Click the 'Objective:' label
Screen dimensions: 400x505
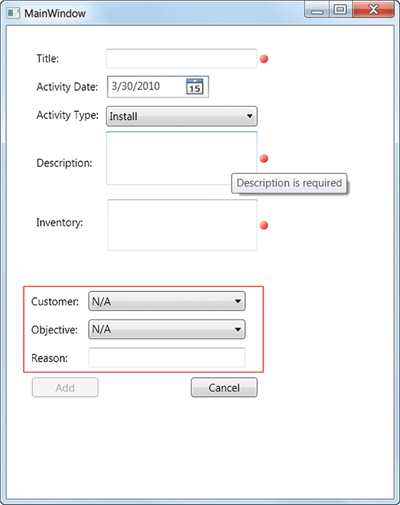point(54,330)
